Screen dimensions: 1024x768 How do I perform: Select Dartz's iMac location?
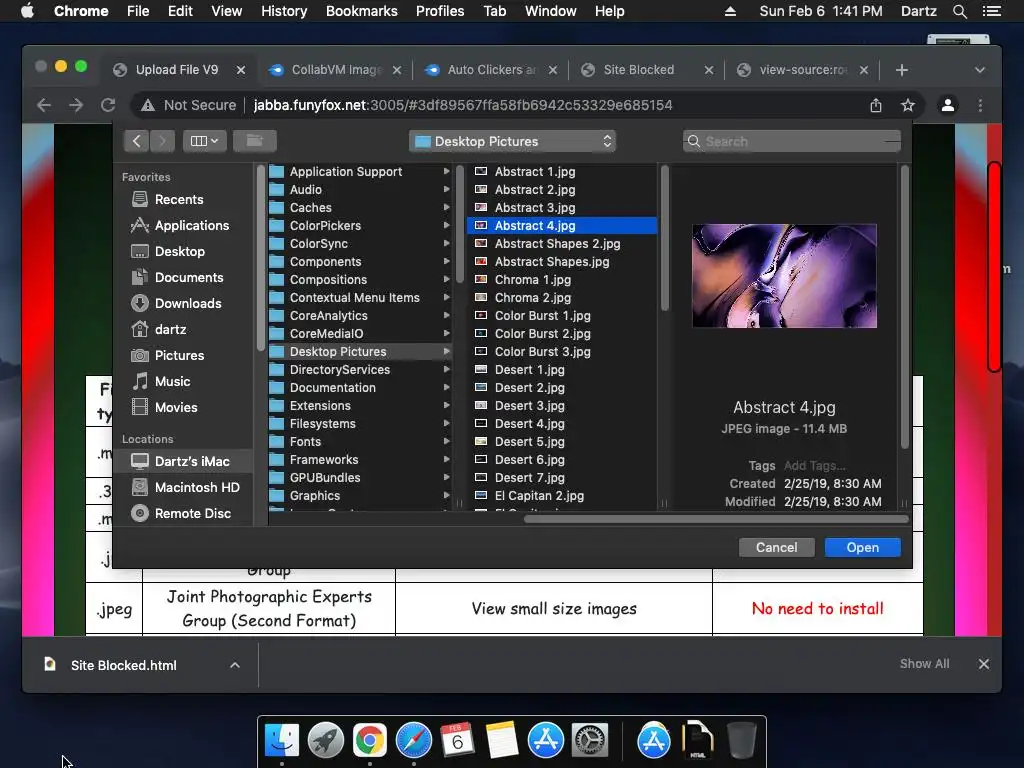(183, 461)
